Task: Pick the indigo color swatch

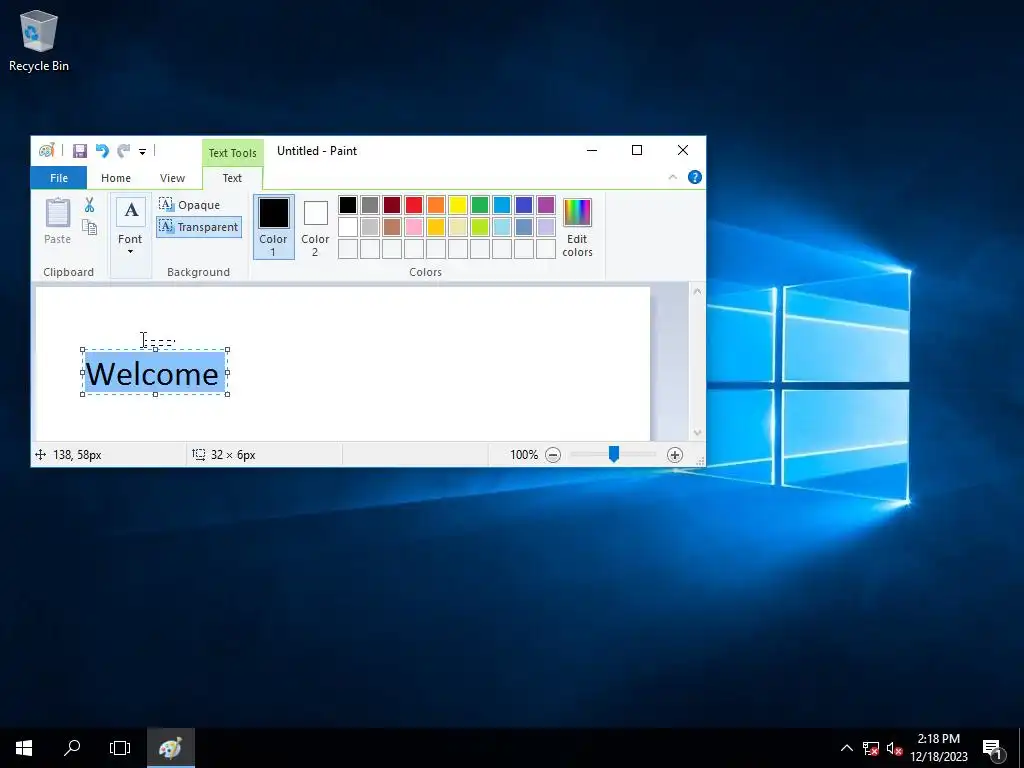Action: tap(524, 205)
